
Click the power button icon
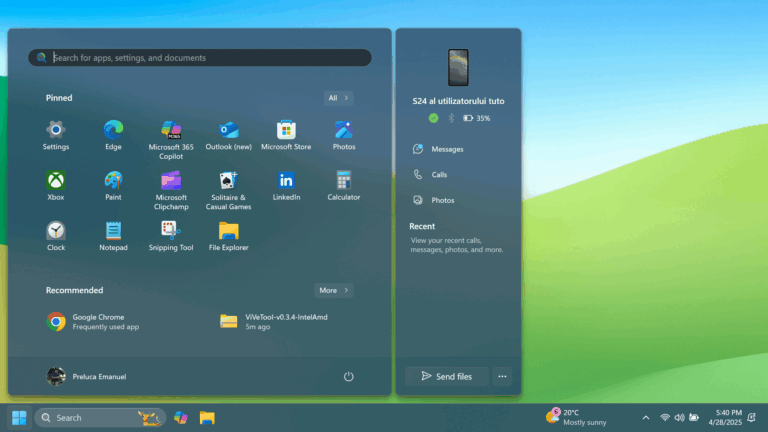348,376
